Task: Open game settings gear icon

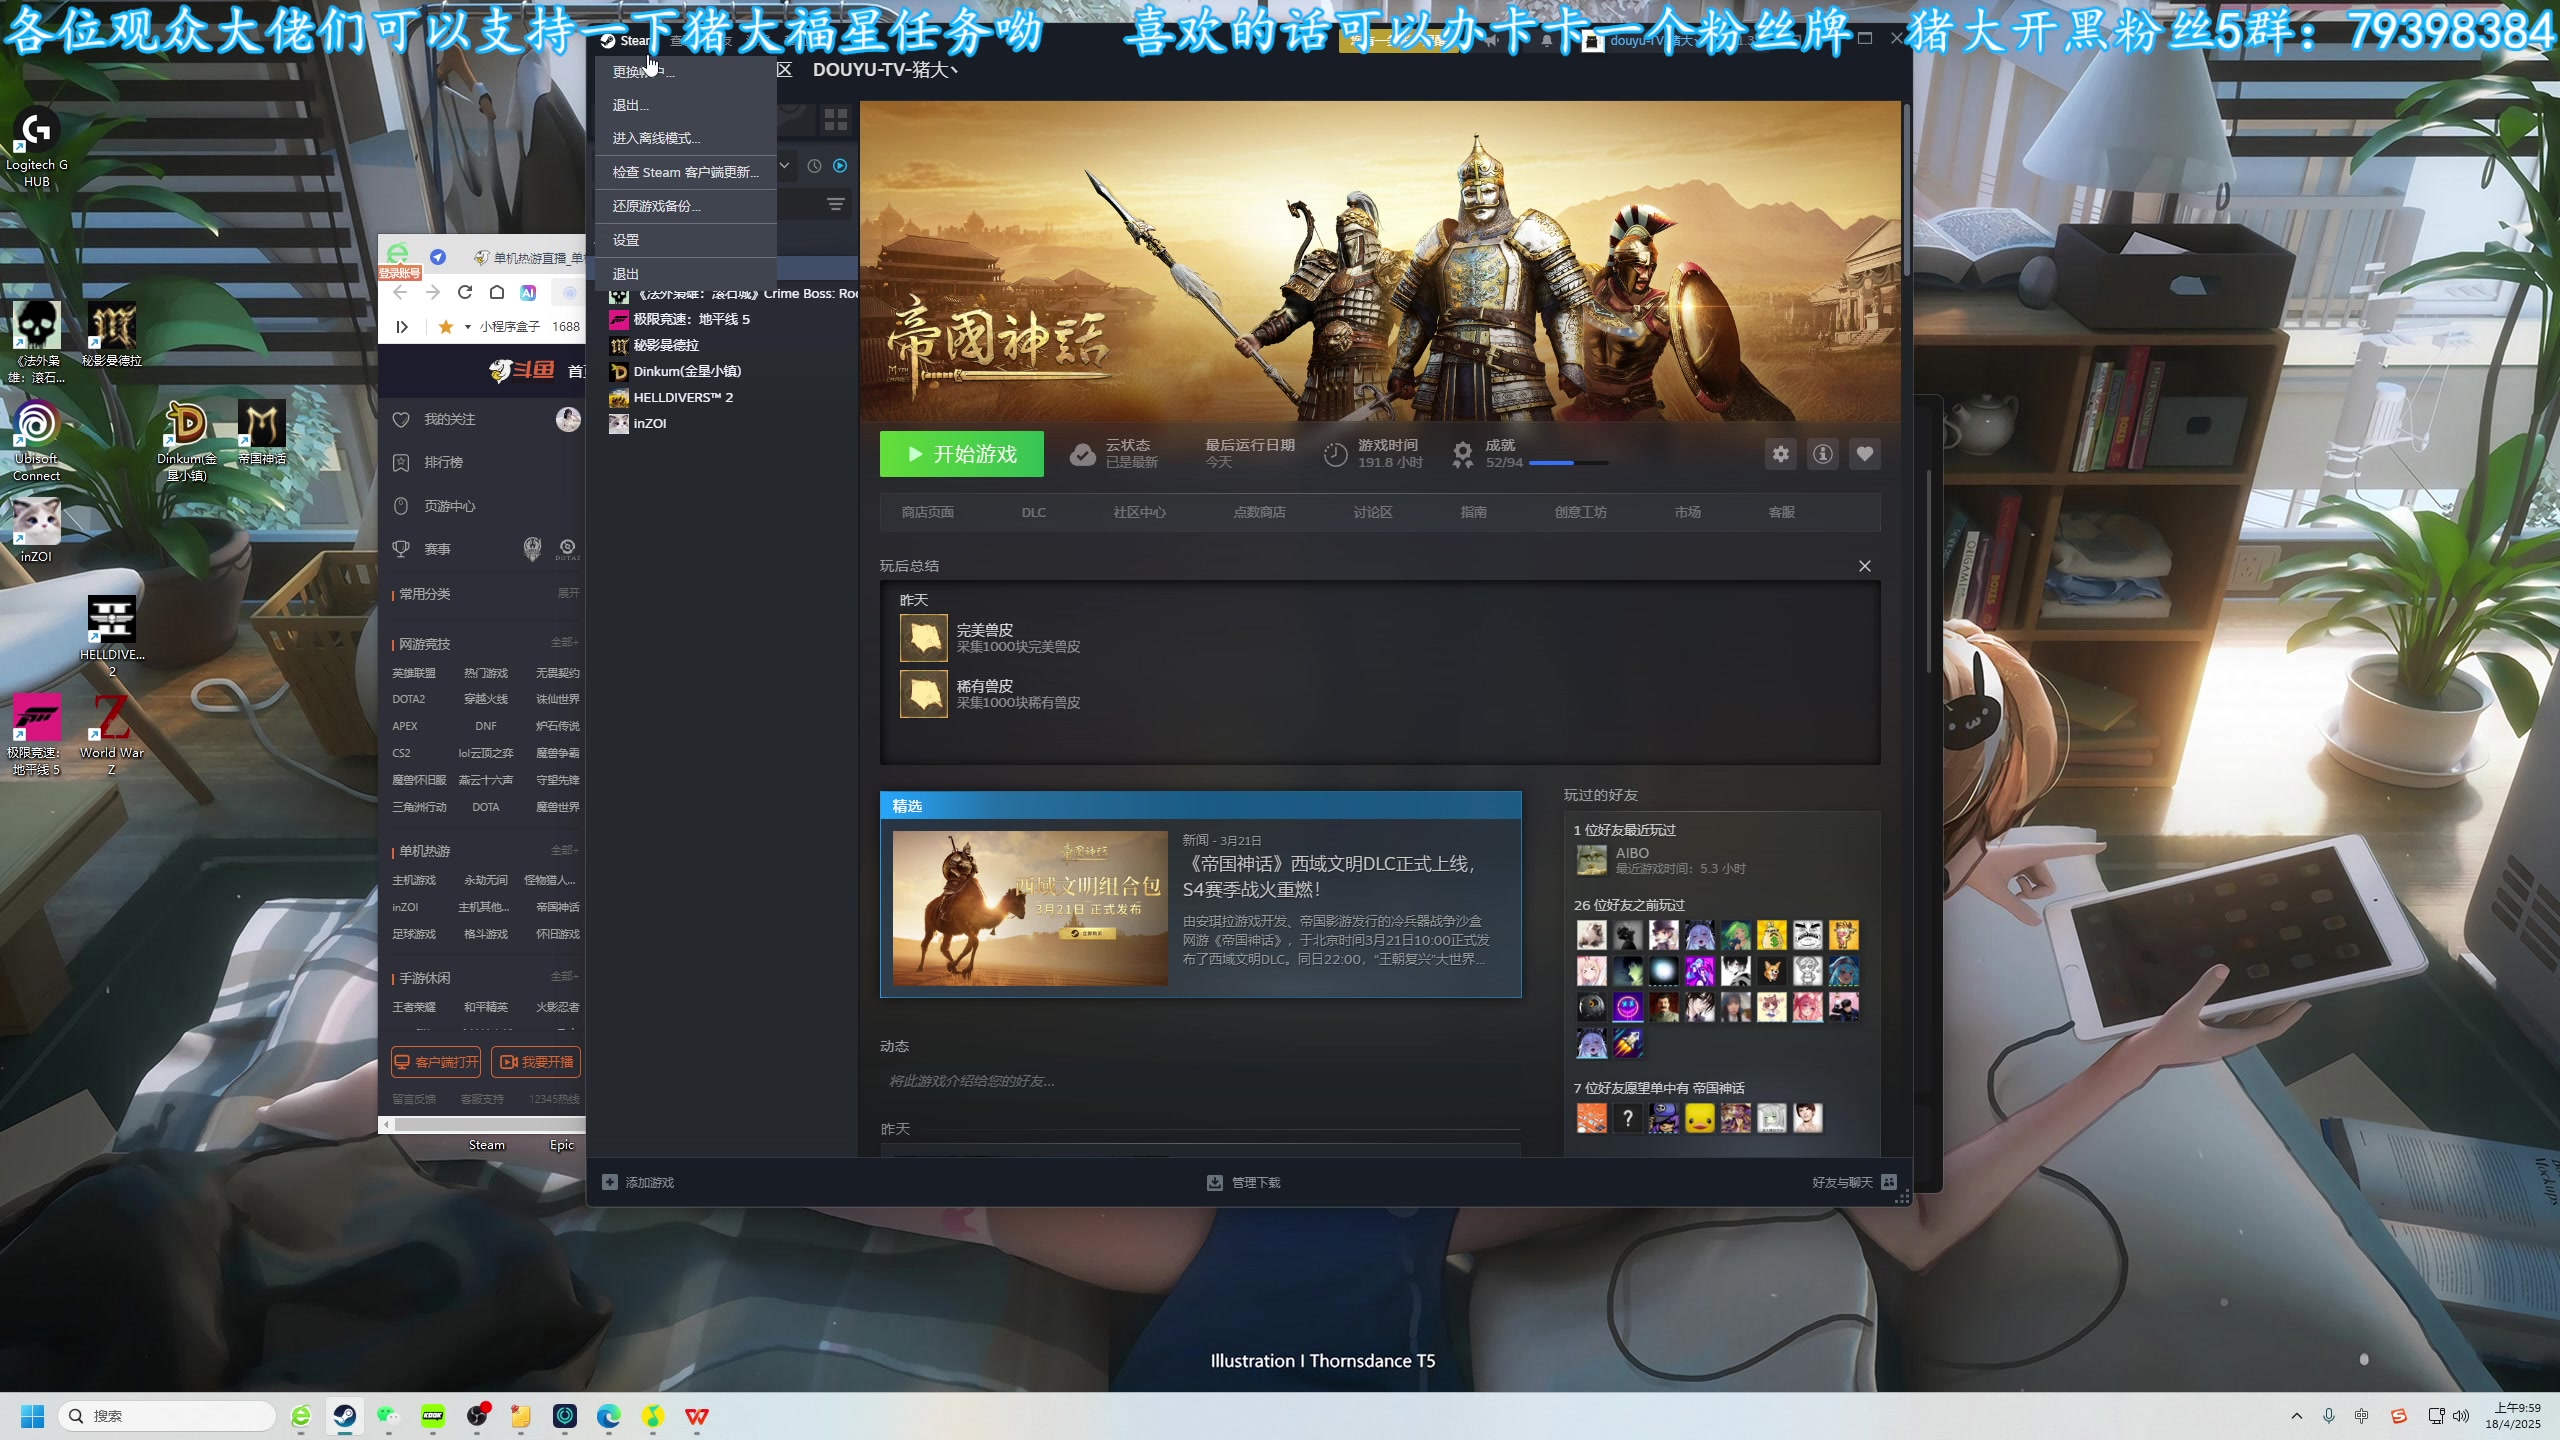Action: pyautogui.click(x=1780, y=454)
